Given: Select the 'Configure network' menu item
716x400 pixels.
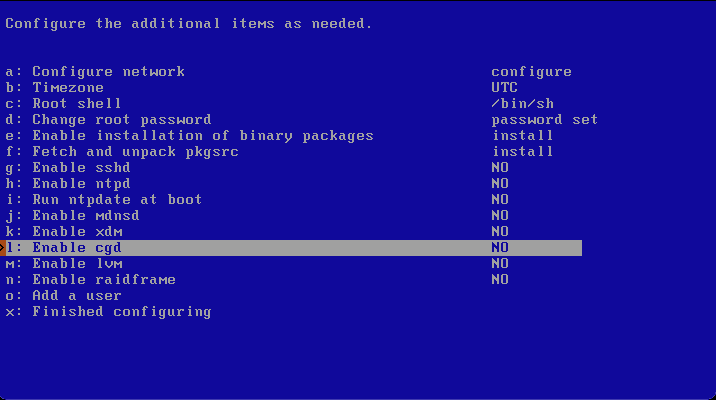Looking at the screenshot, I should (x=95, y=72).
